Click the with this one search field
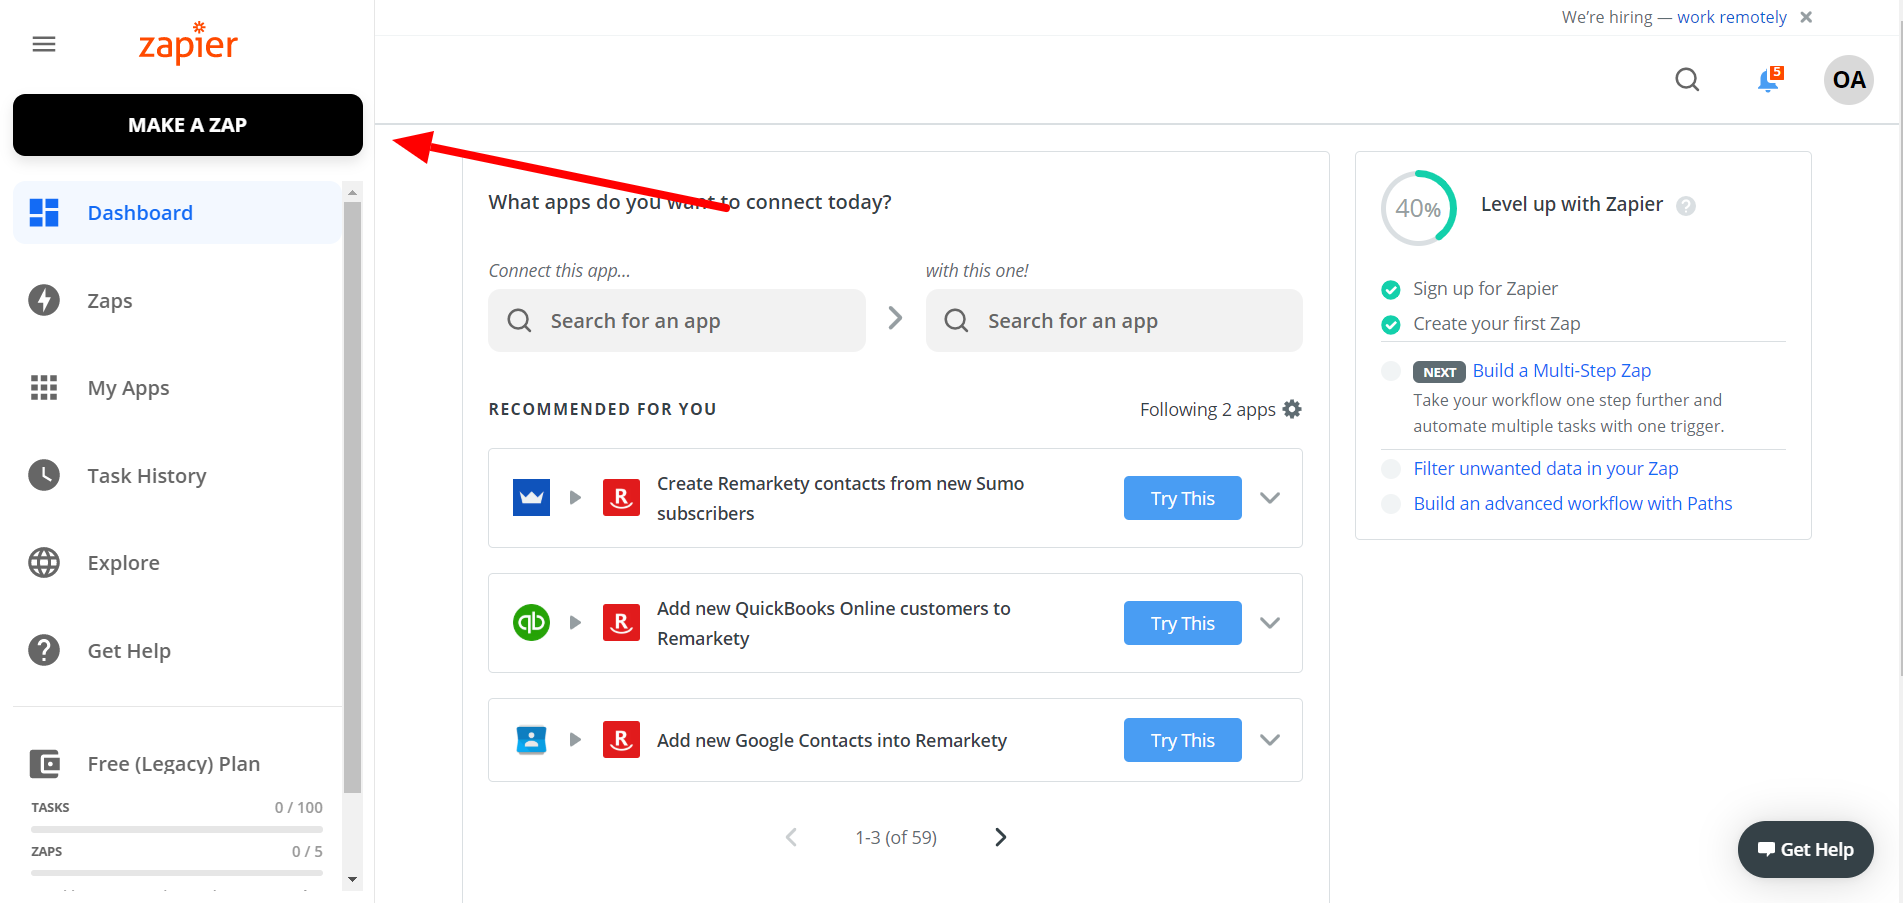1903x903 pixels. pyautogui.click(x=1114, y=321)
